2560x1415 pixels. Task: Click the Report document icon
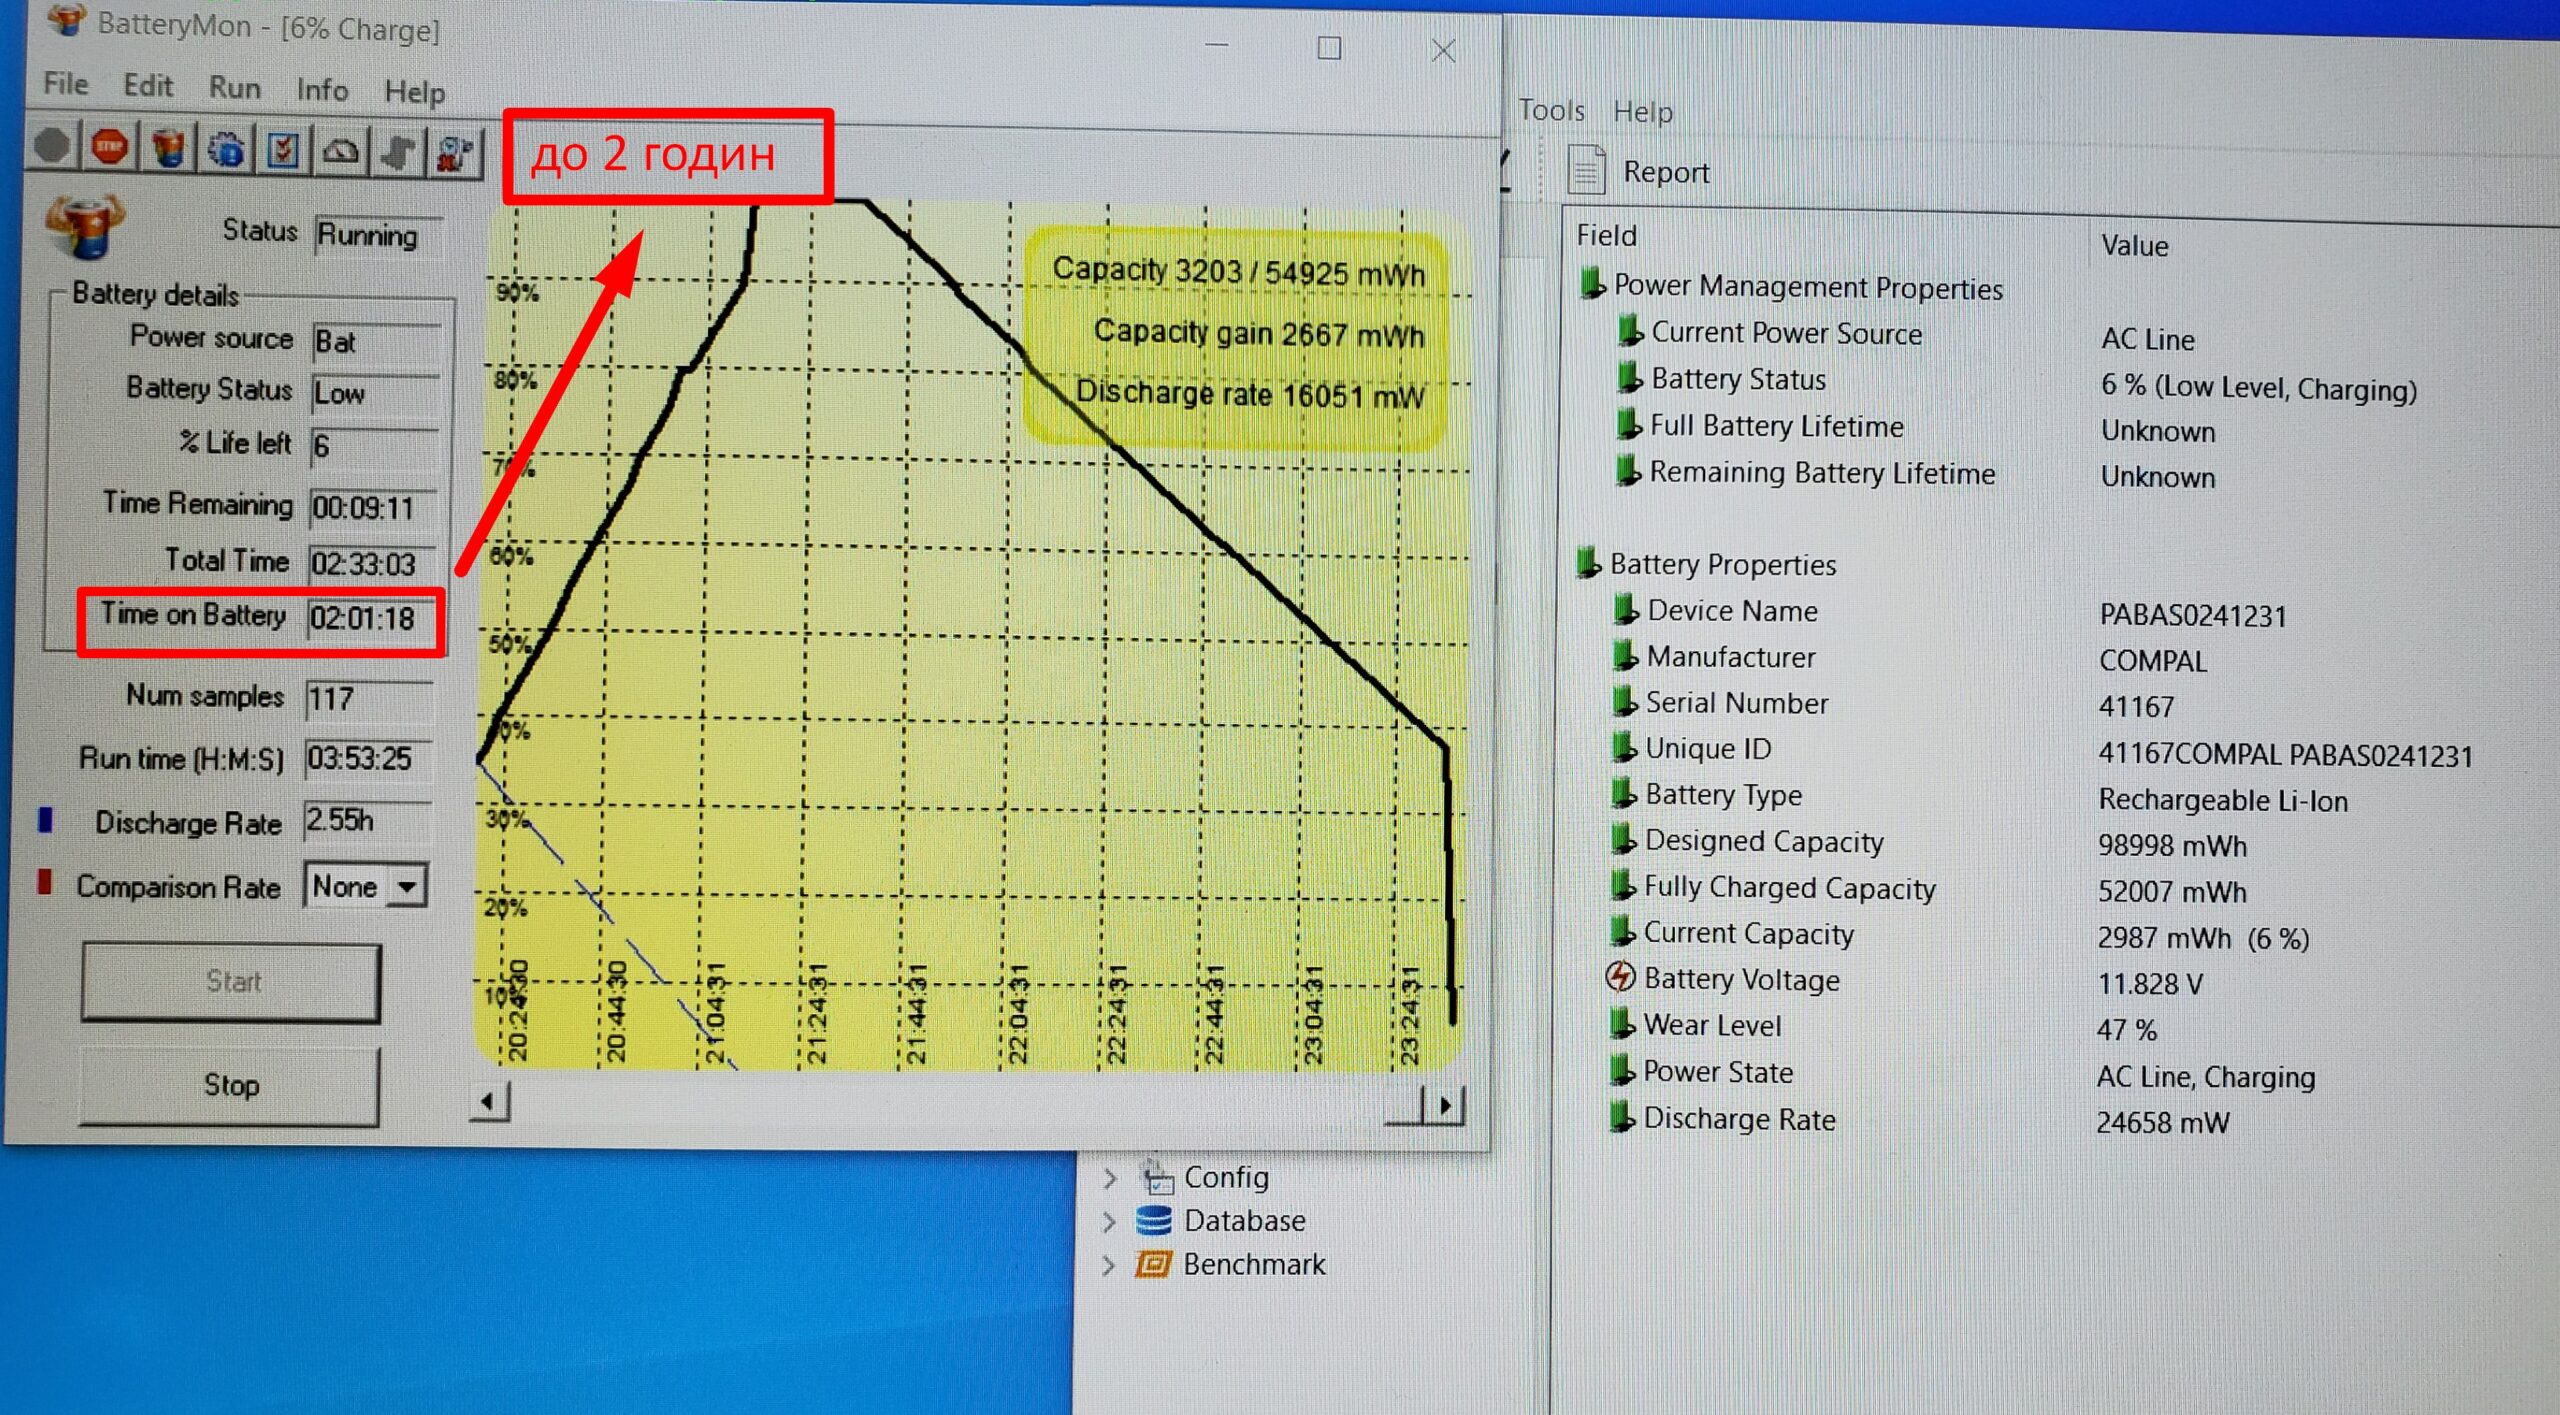pyautogui.click(x=1586, y=170)
